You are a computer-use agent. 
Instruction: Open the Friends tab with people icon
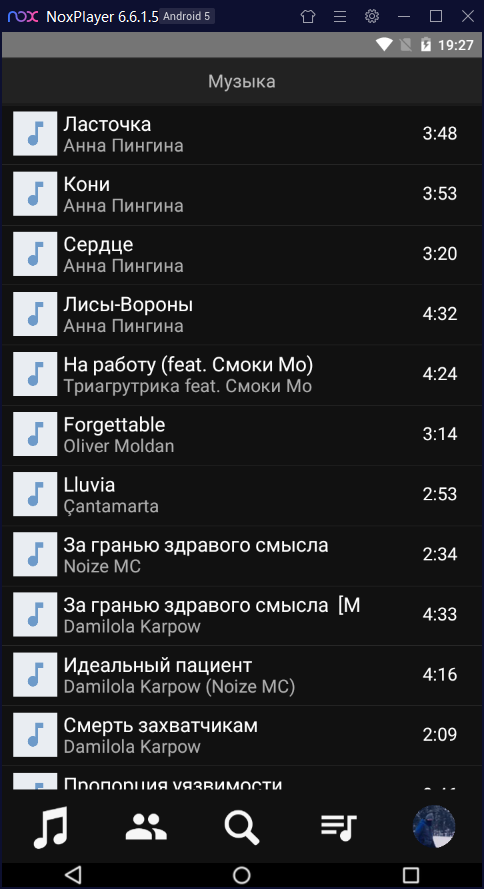[x=146, y=827]
